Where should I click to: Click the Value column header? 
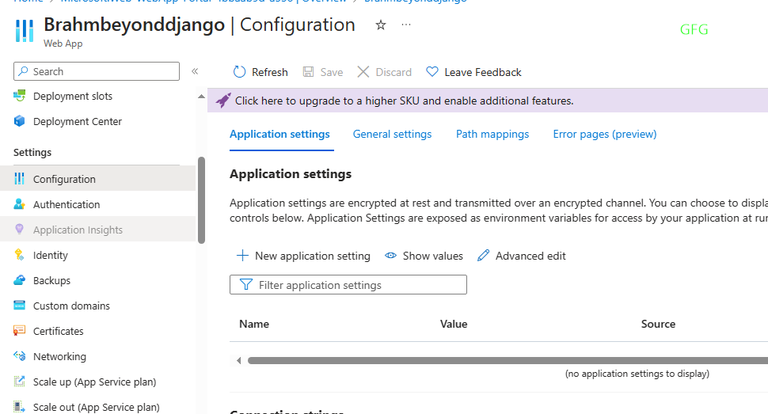(x=454, y=324)
